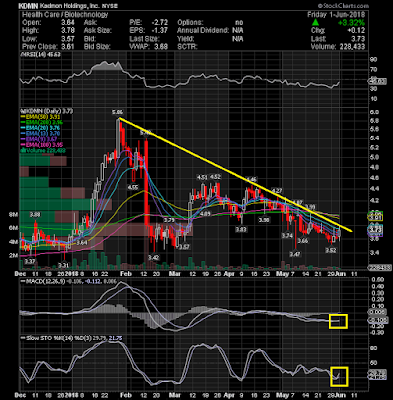
Task: Click the KDMN (Daily) 3.73 chart legend
Action: coord(47,111)
